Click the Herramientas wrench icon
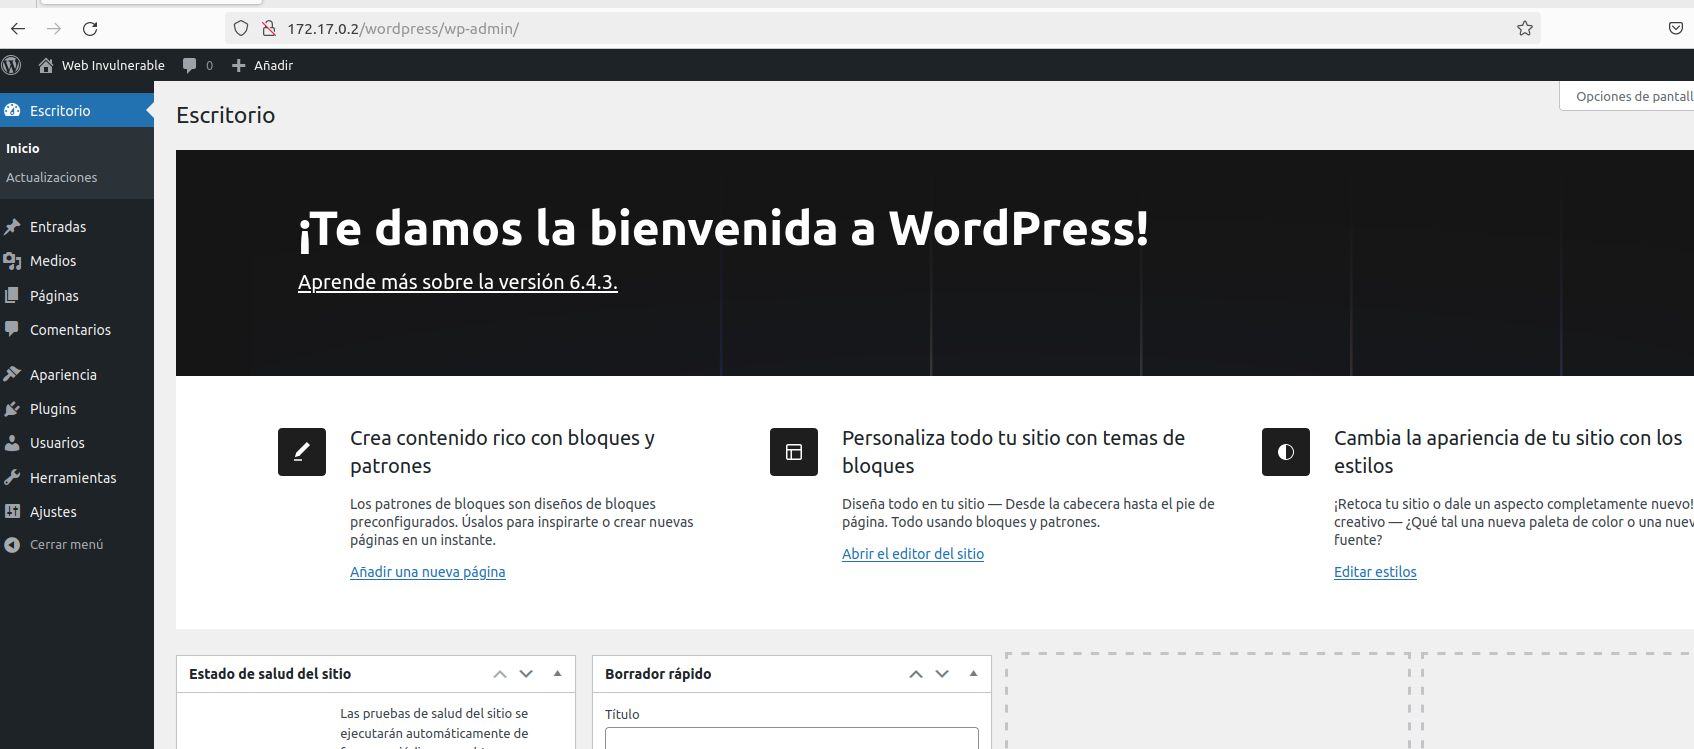 coord(12,477)
